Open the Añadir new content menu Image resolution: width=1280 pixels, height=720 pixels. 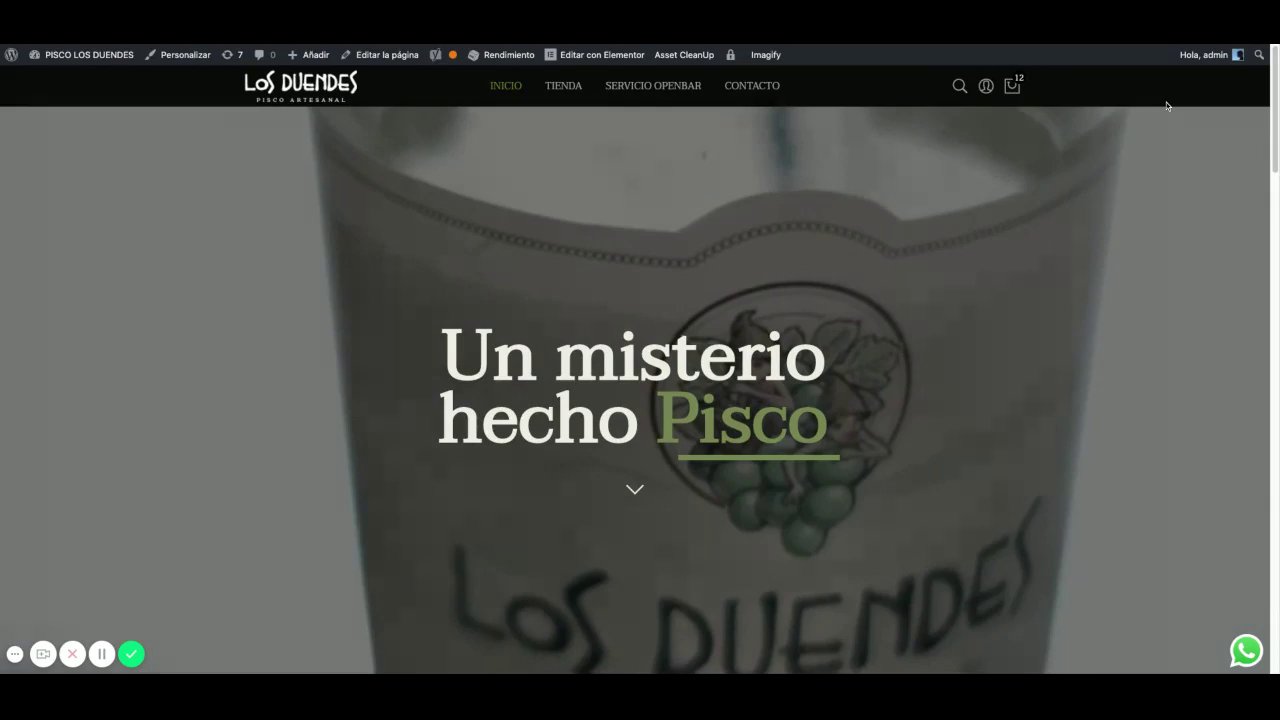308,55
